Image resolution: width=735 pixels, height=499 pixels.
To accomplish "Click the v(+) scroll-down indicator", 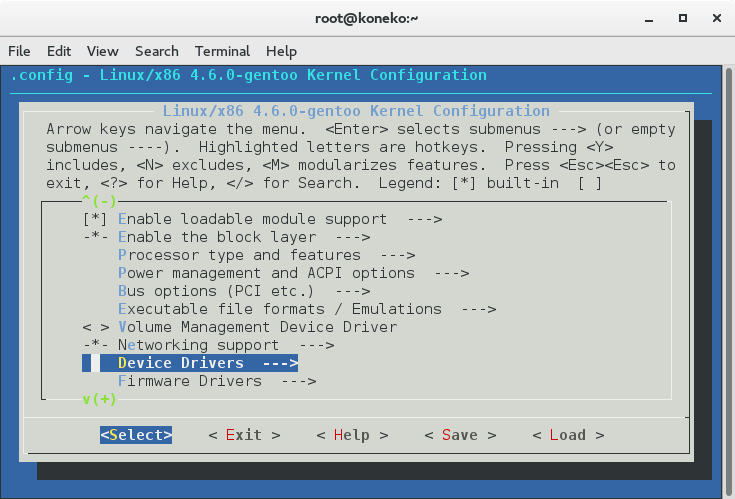I will pos(99,399).
